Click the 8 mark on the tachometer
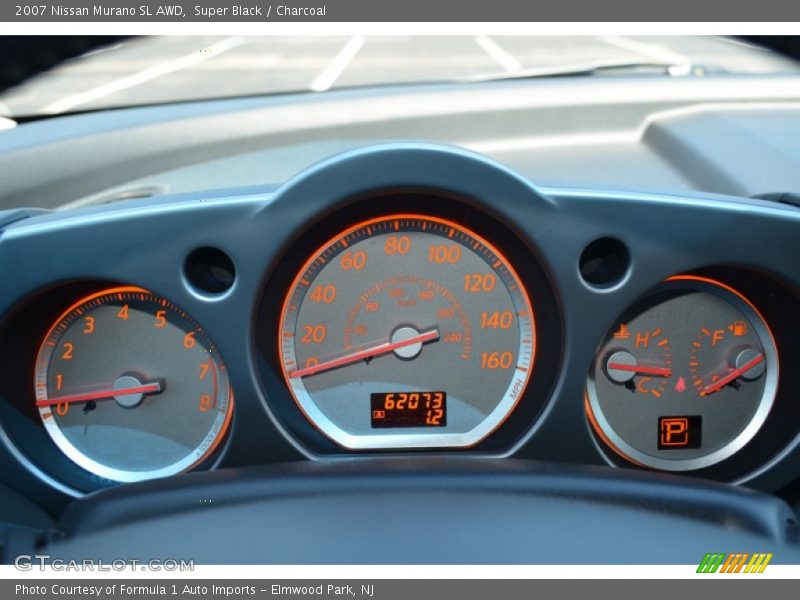This screenshot has width=800, height=600. click(x=205, y=403)
